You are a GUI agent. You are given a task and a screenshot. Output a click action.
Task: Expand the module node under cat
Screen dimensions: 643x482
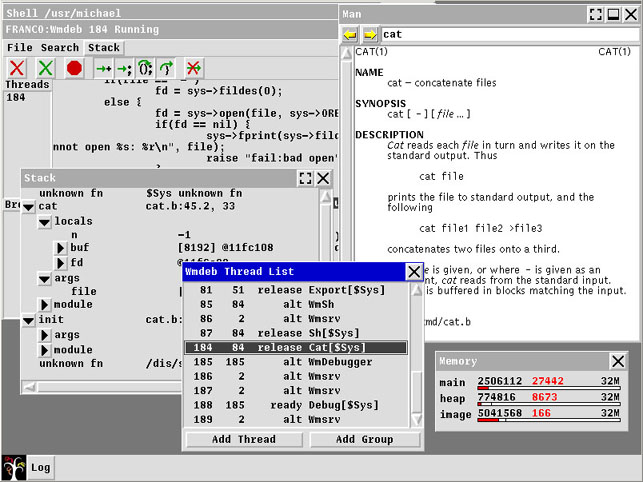(44, 304)
